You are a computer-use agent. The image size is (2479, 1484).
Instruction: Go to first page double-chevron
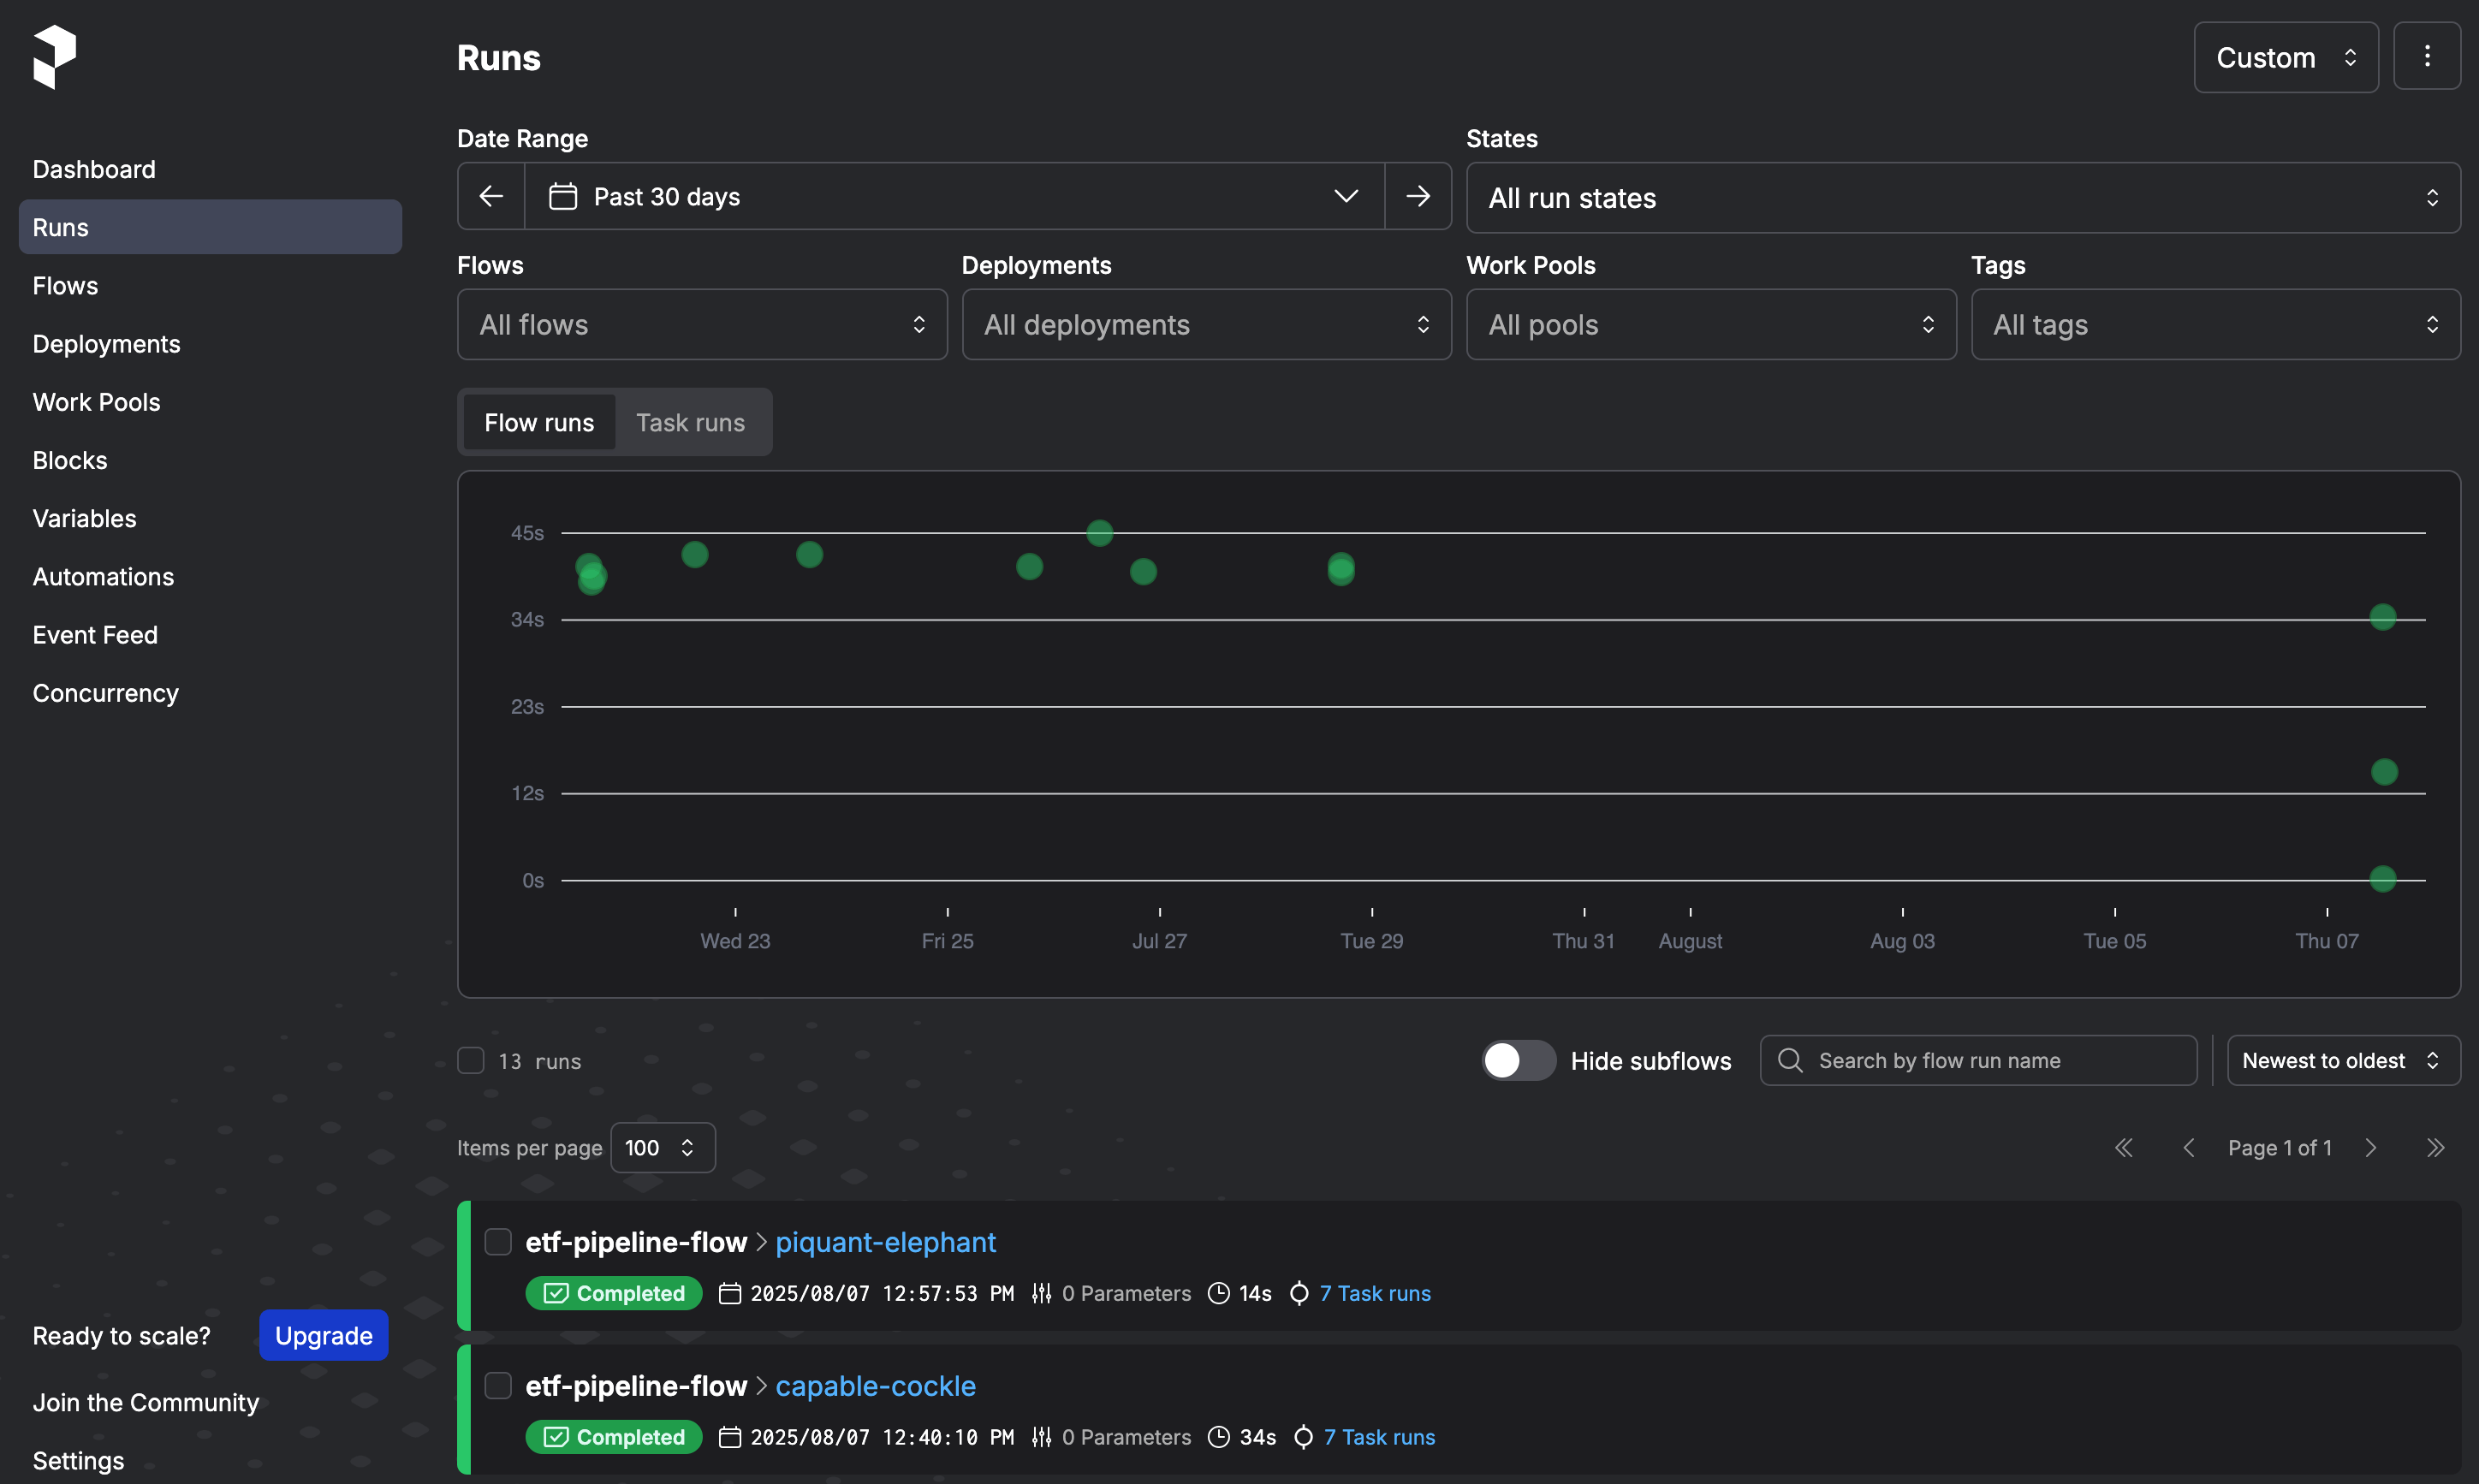click(x=2123, y=1148)
